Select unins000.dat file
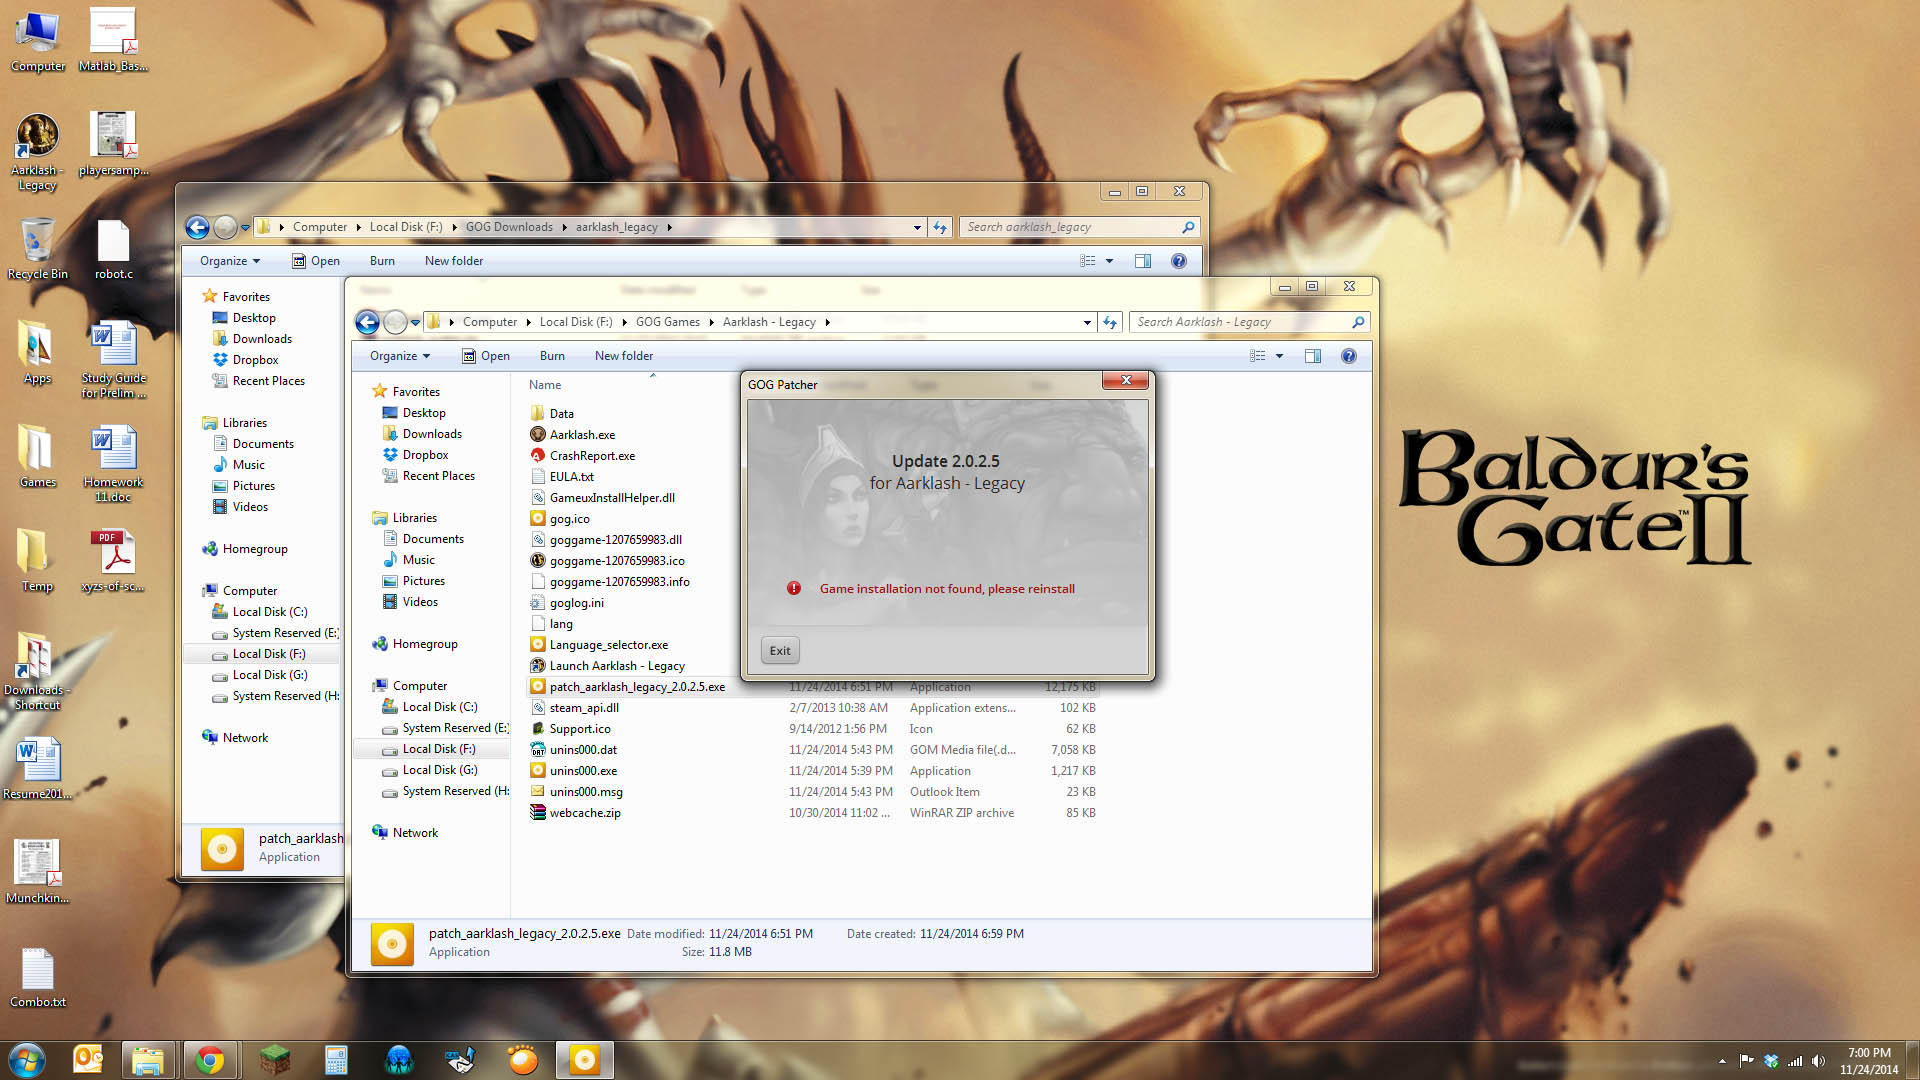The width and height of the screenshot is (1920, 1080). pos(583,750)
